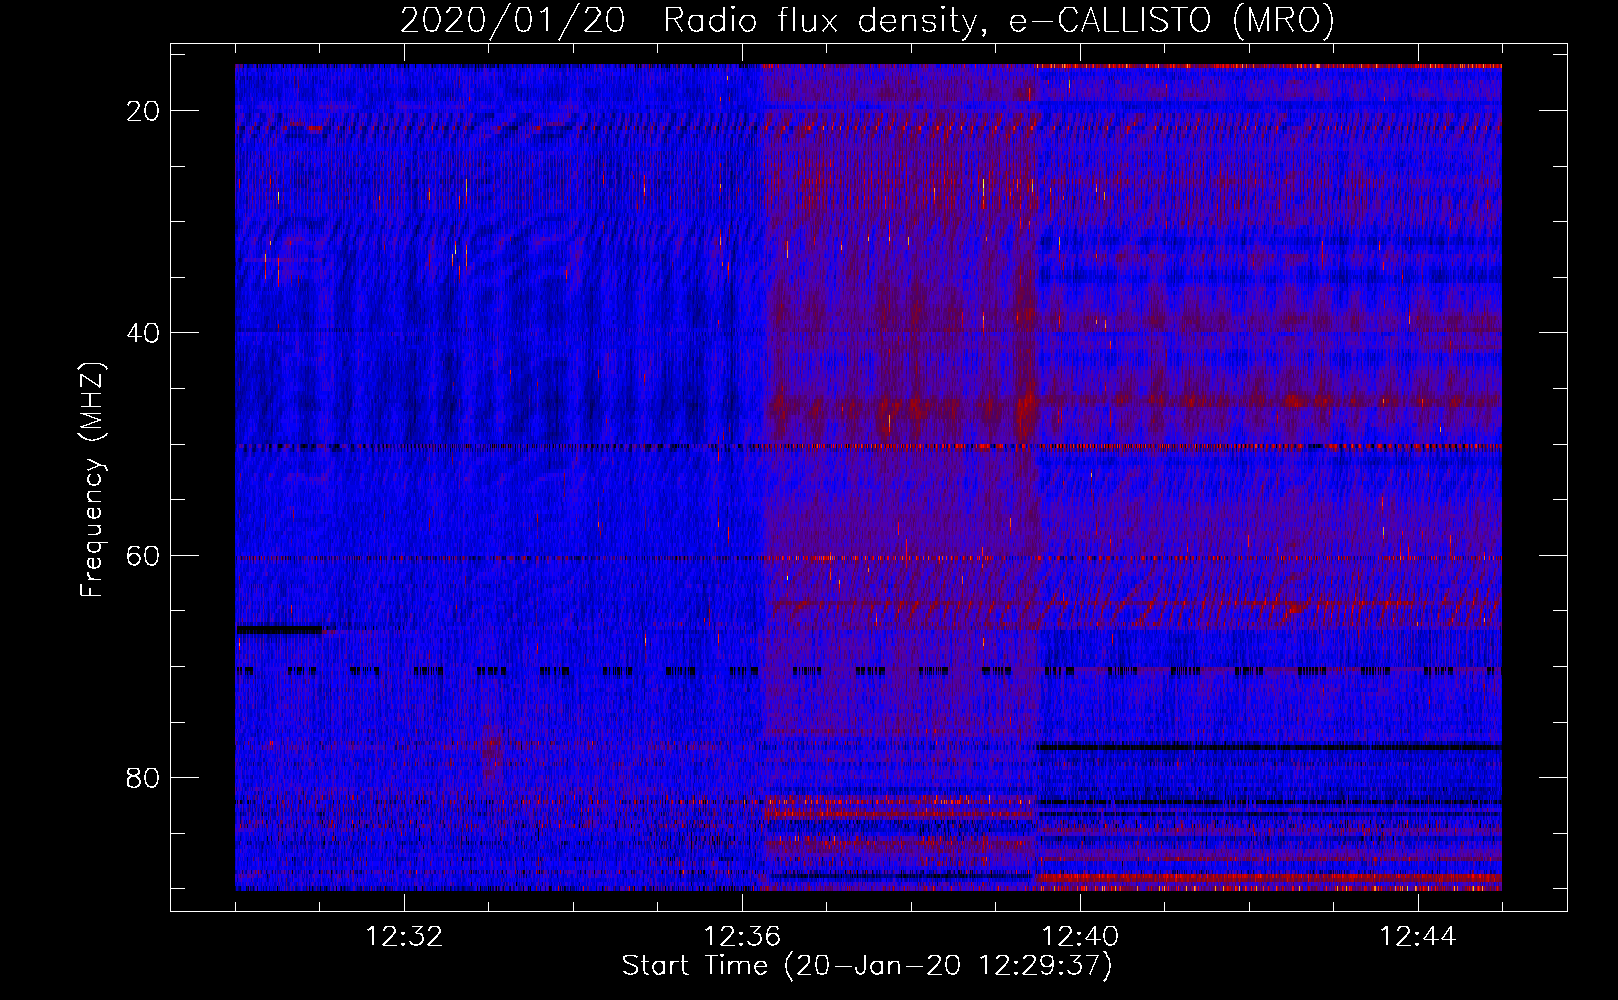This screenshot has height=1000, width=1618.
Task: Click the frequency tick label "60"
Action: click(144, 555)
